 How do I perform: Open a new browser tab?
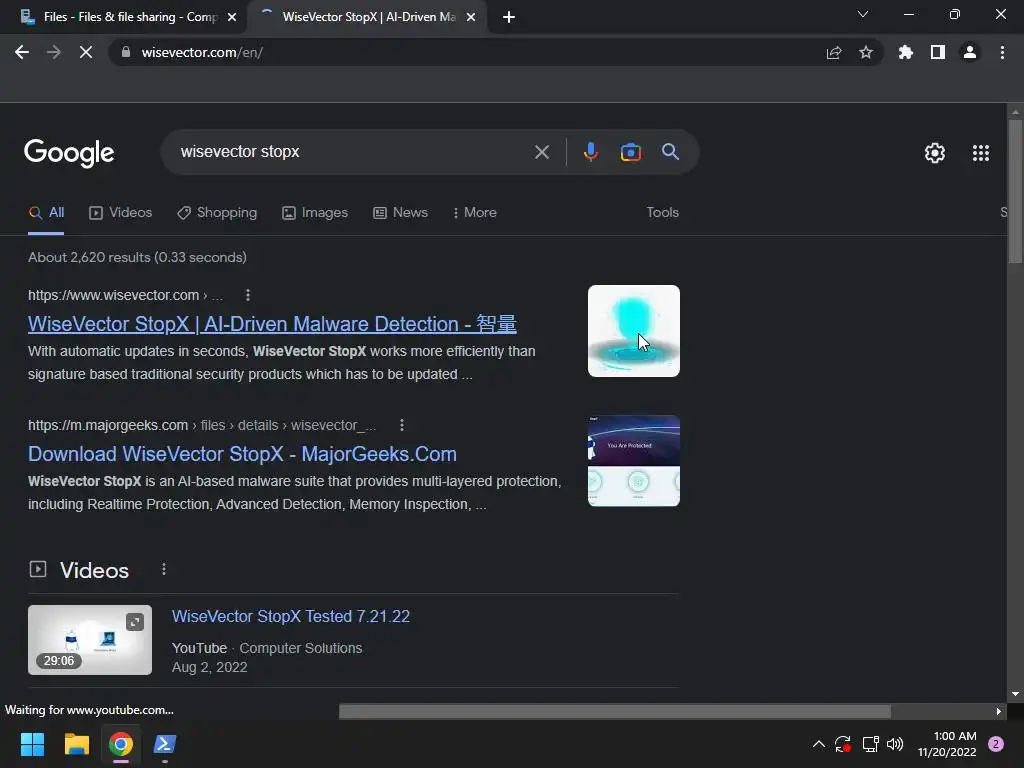(509, 17)
